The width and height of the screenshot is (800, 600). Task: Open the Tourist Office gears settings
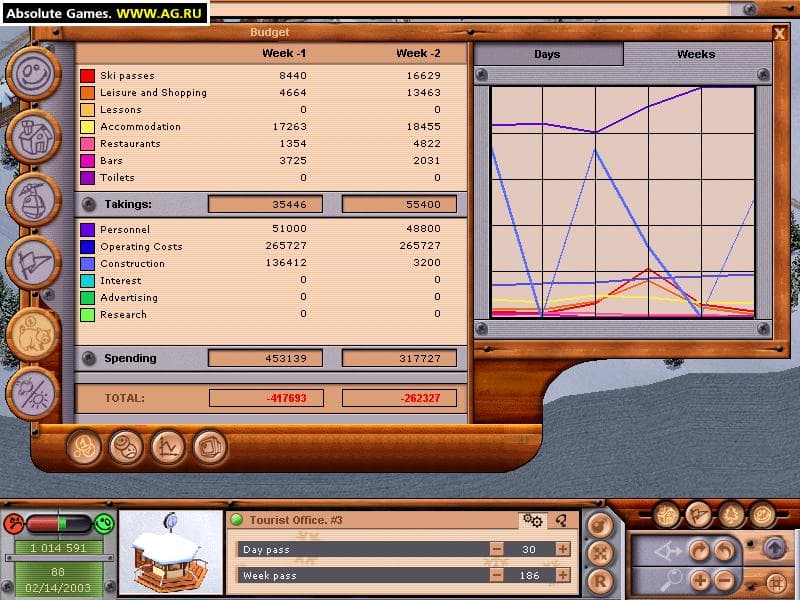tap(532, 520)
